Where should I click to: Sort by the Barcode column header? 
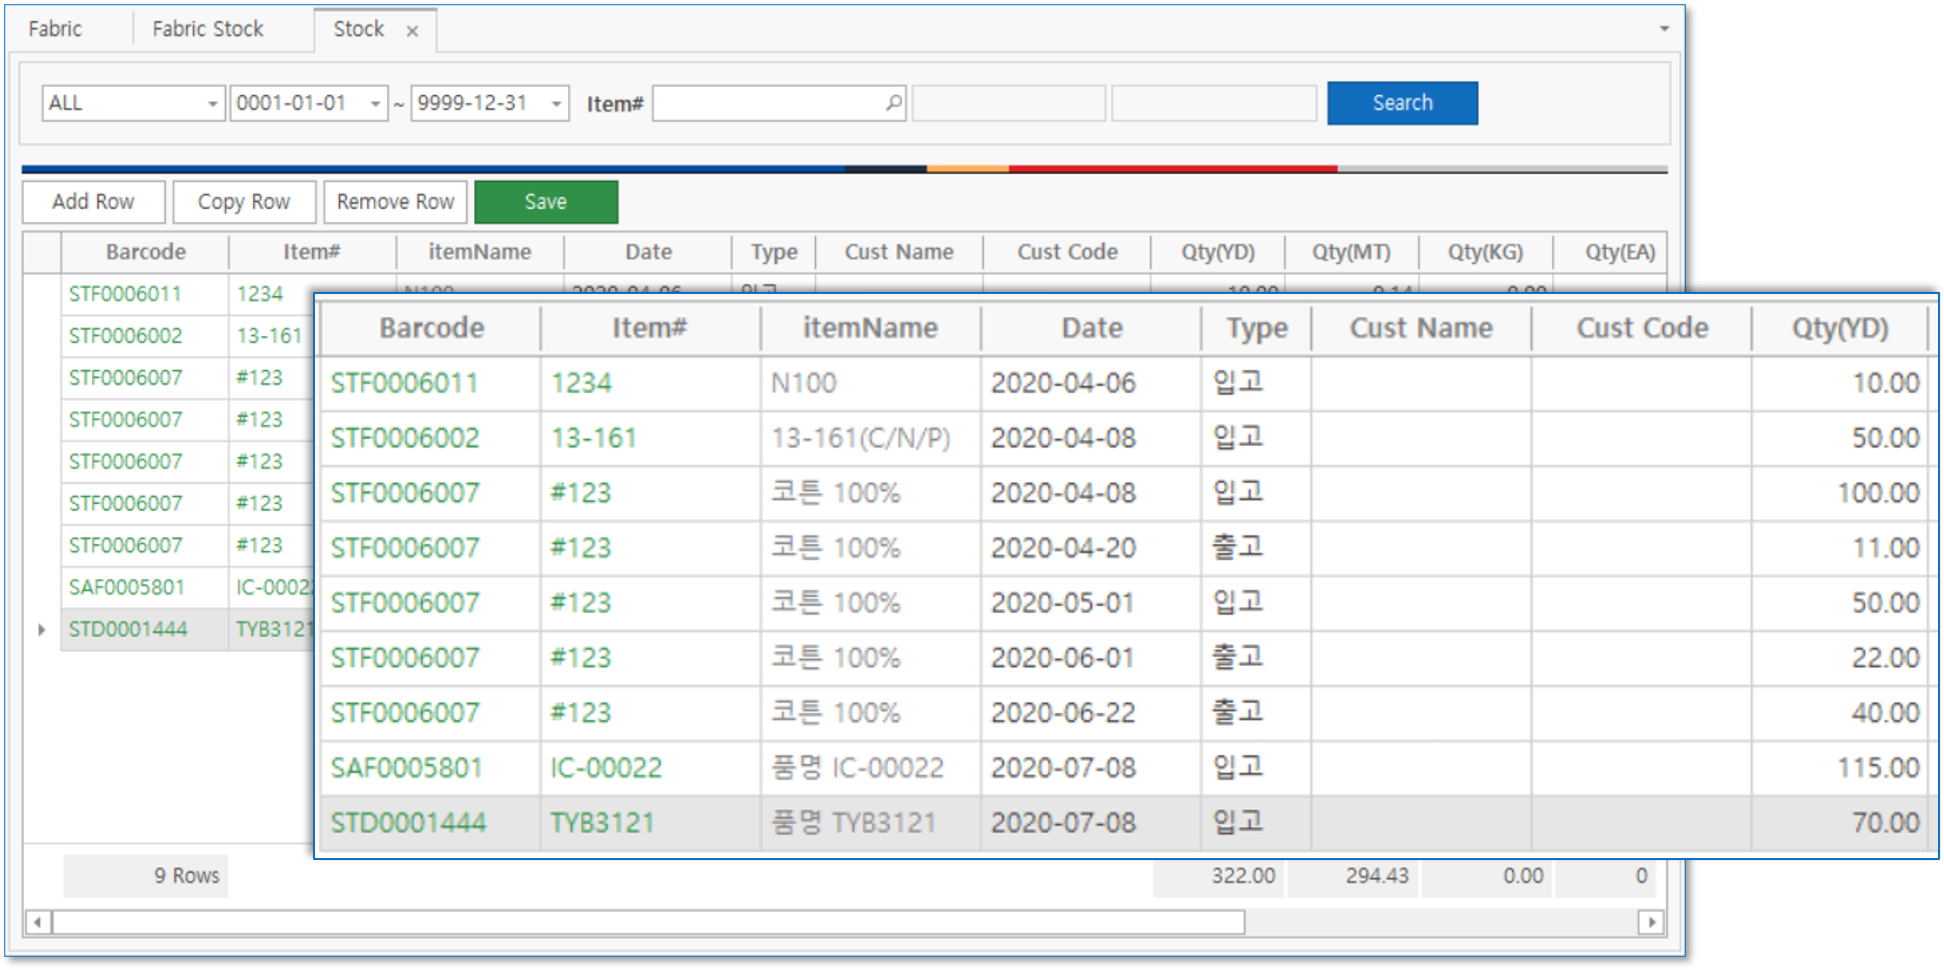tap(145, 252)
